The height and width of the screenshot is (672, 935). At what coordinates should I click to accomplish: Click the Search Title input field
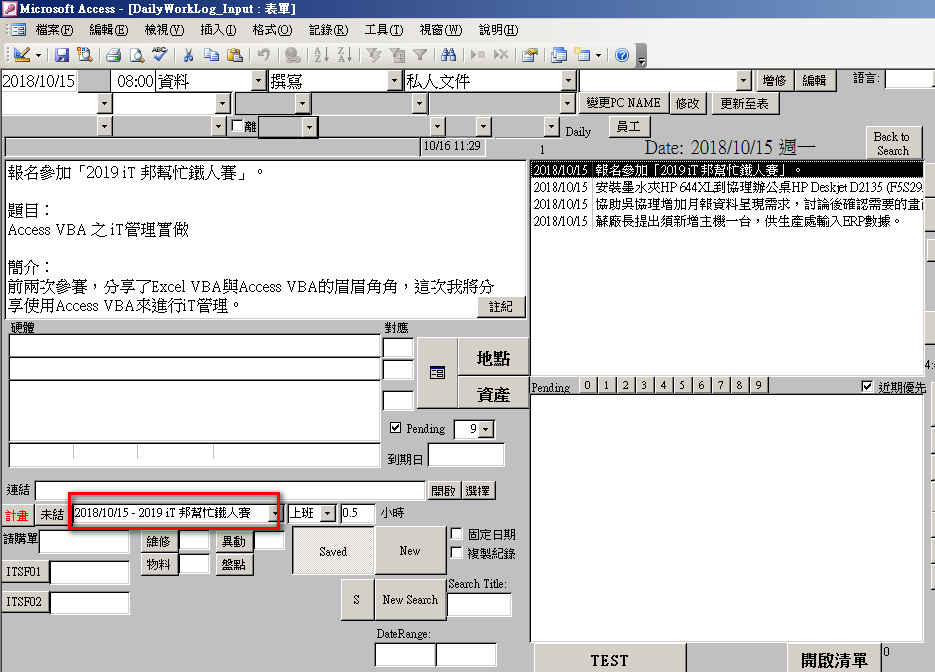click(x=479, y=605)
